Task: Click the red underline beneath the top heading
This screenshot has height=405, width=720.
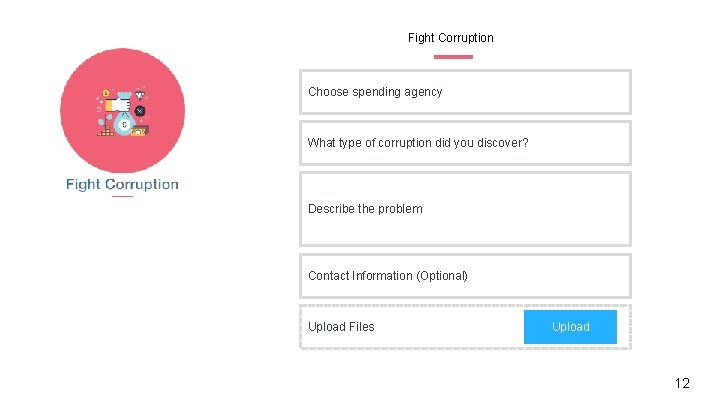Action: coord(454,57)
